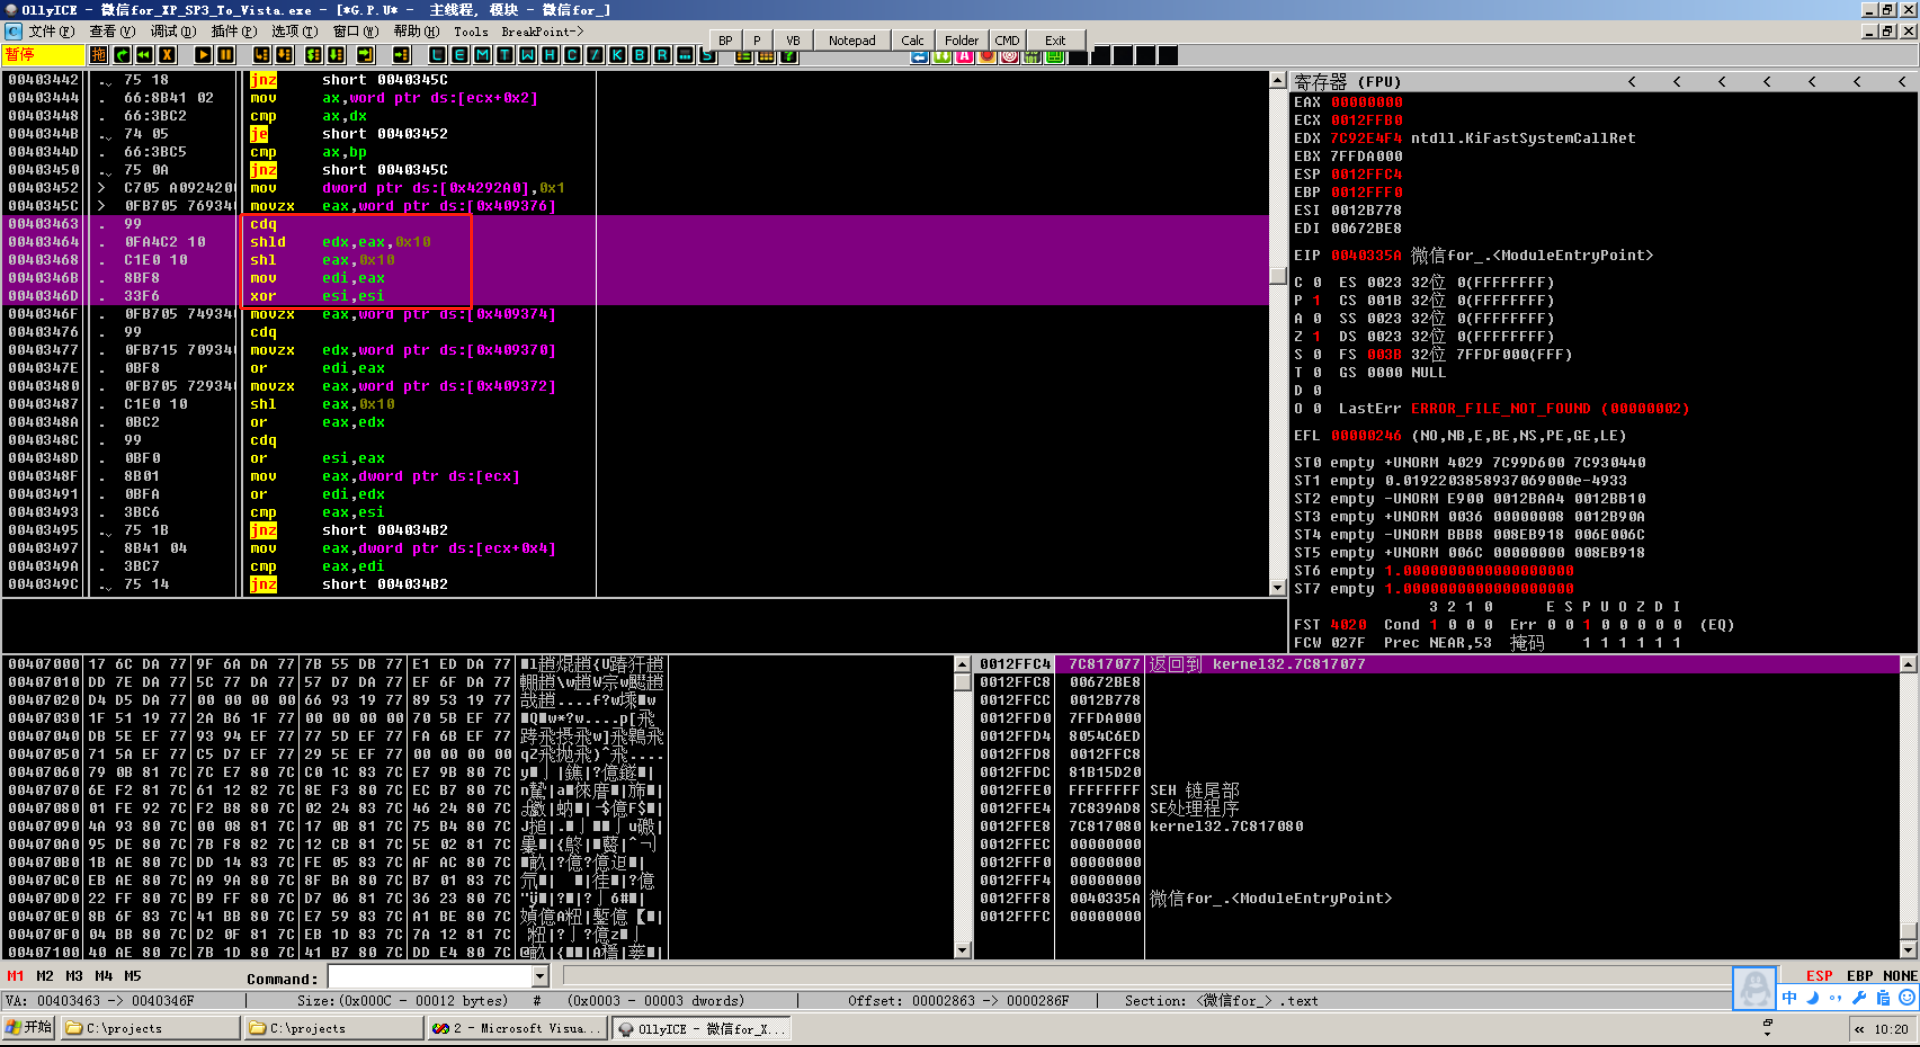Toggle the O overflow flag bit

[1317, 409]
